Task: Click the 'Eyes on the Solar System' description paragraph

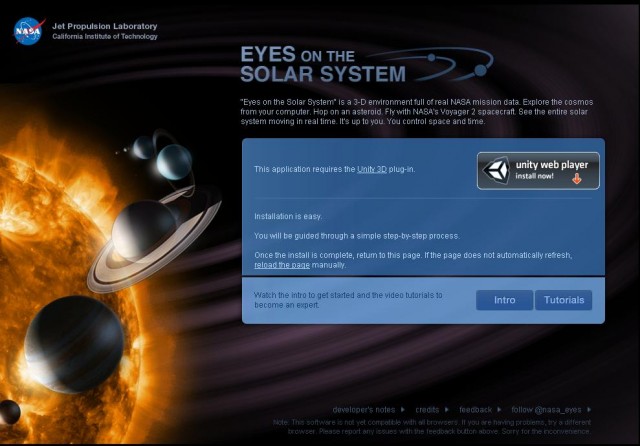Action: (x=416, y=111)
